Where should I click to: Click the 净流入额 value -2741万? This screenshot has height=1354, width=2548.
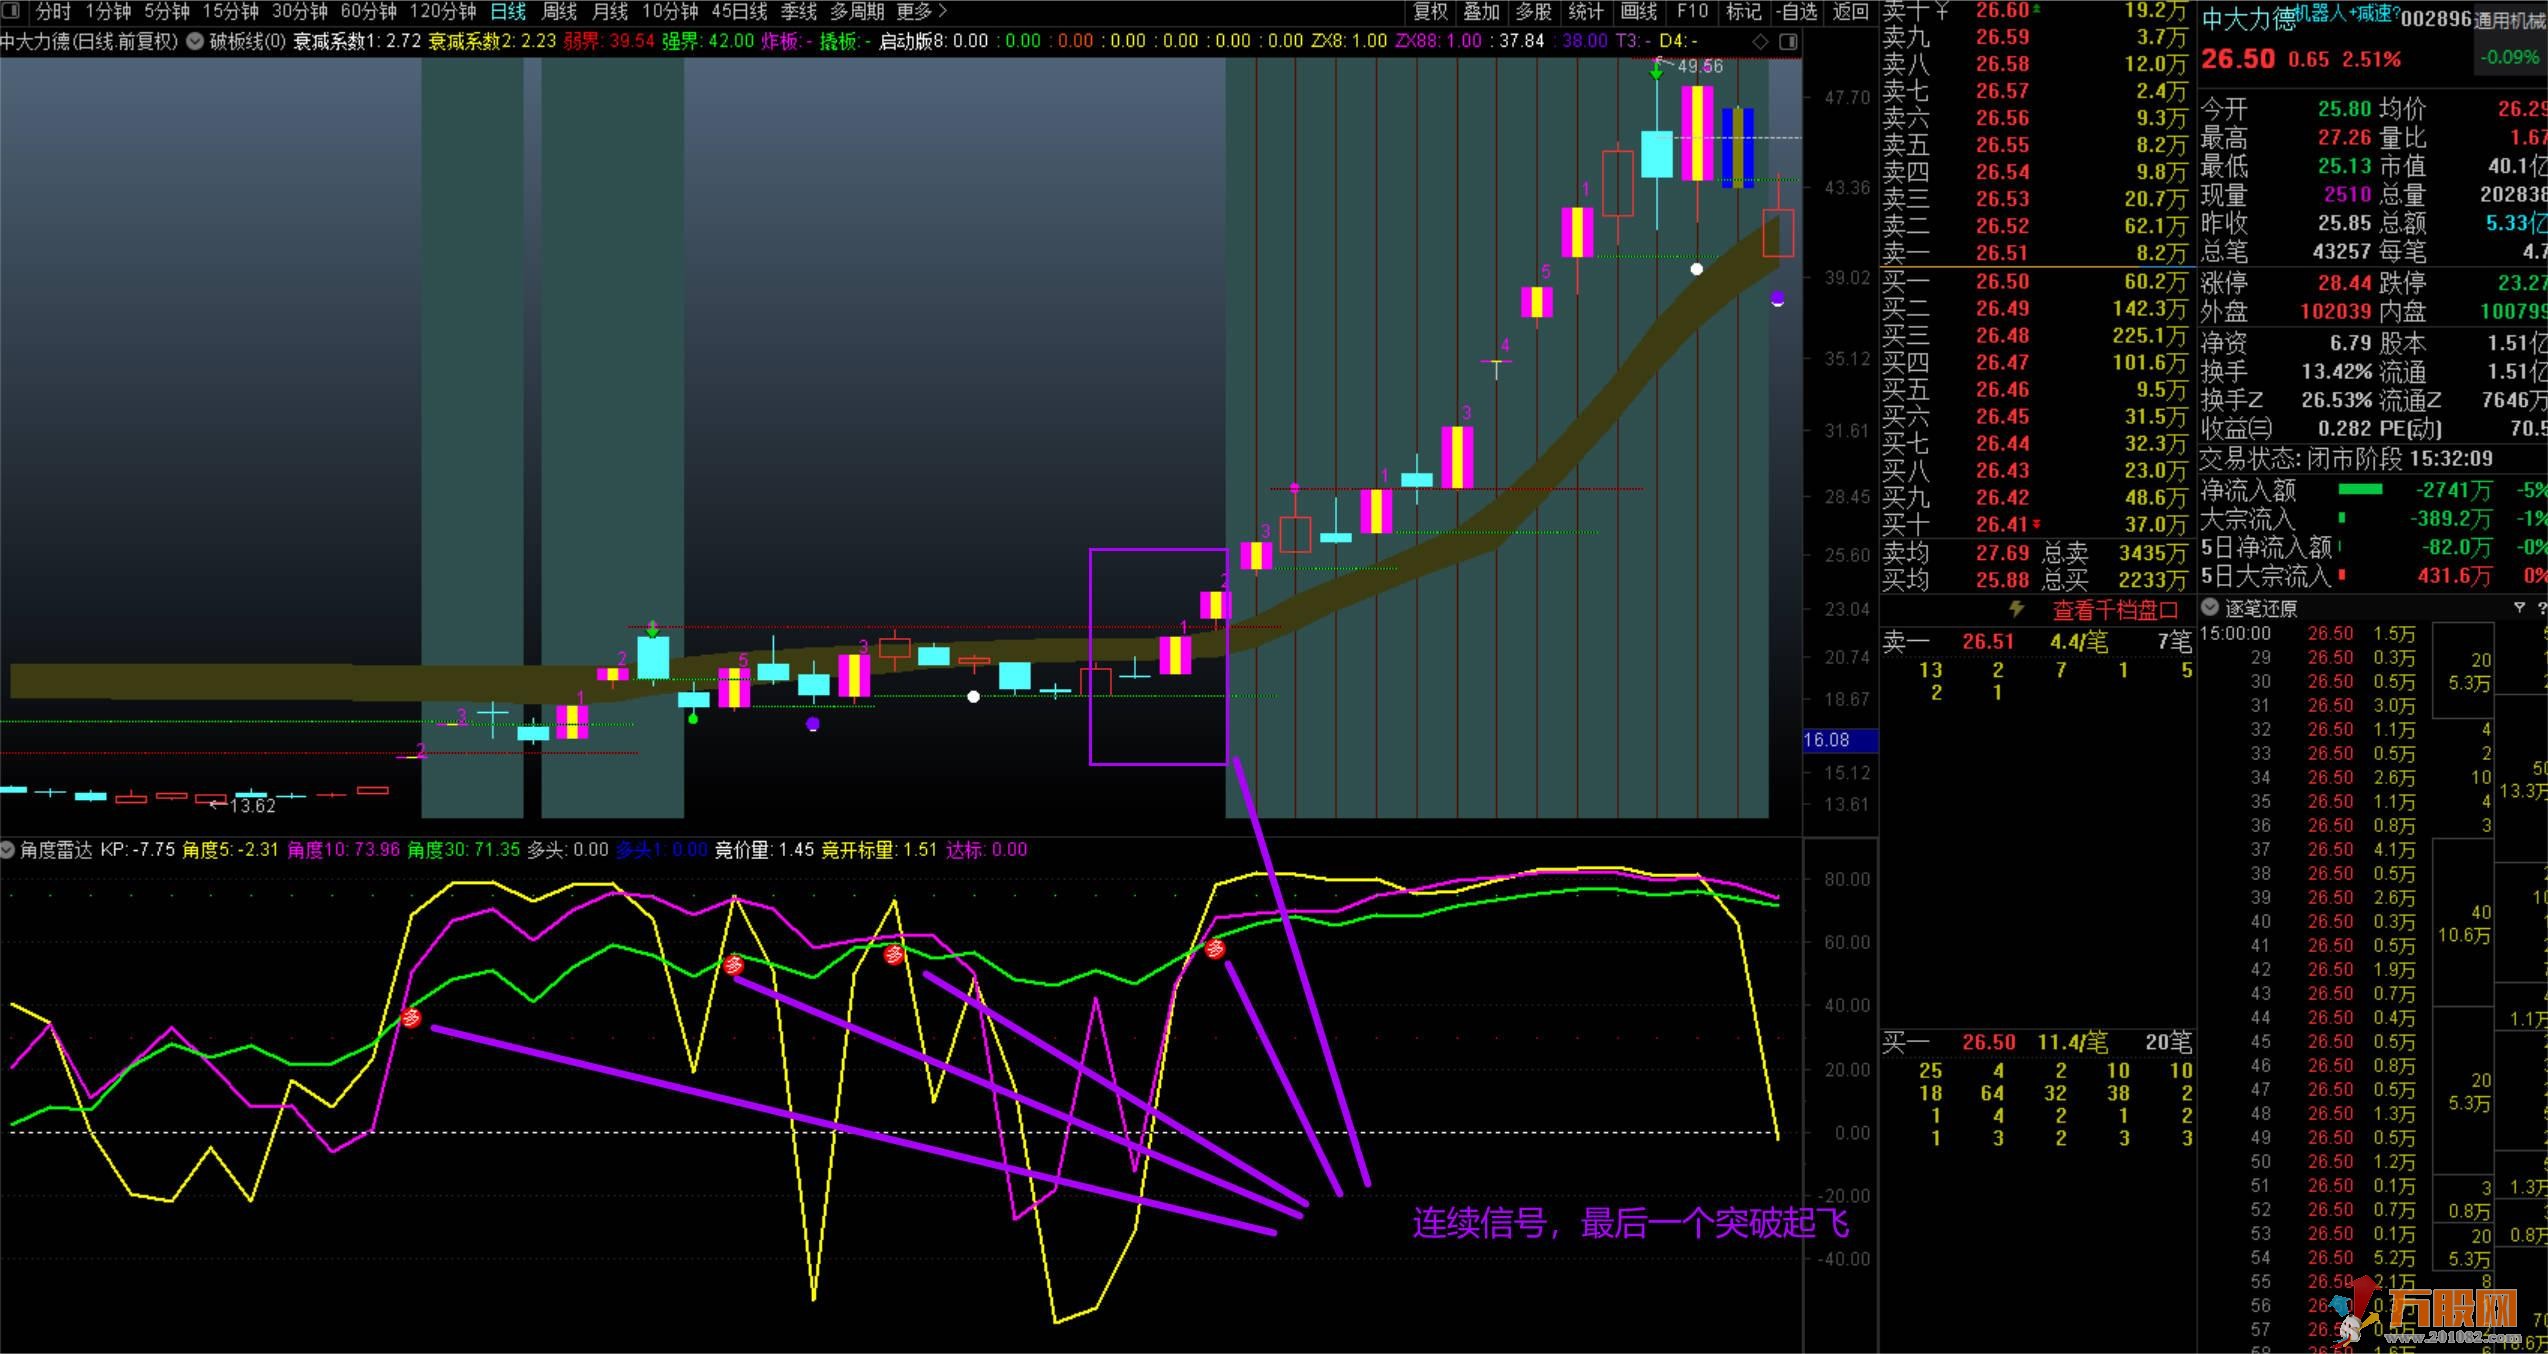click(x=2453, y=490)
